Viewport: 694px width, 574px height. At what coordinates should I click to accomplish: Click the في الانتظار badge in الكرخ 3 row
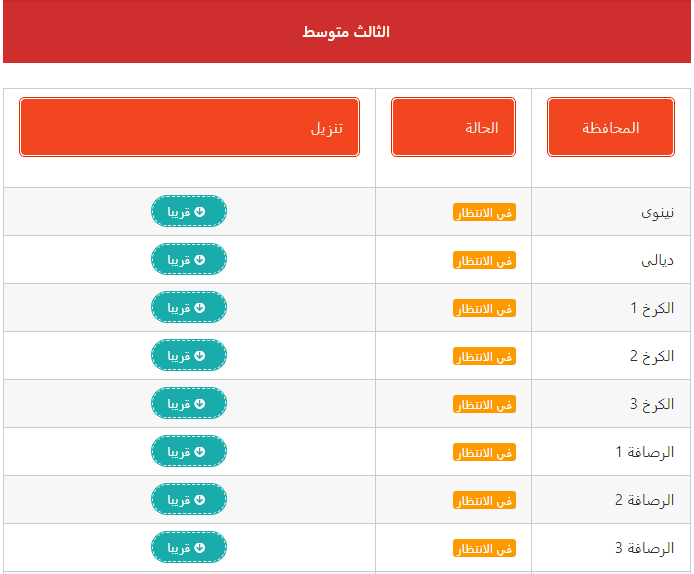tap(484, 404)
